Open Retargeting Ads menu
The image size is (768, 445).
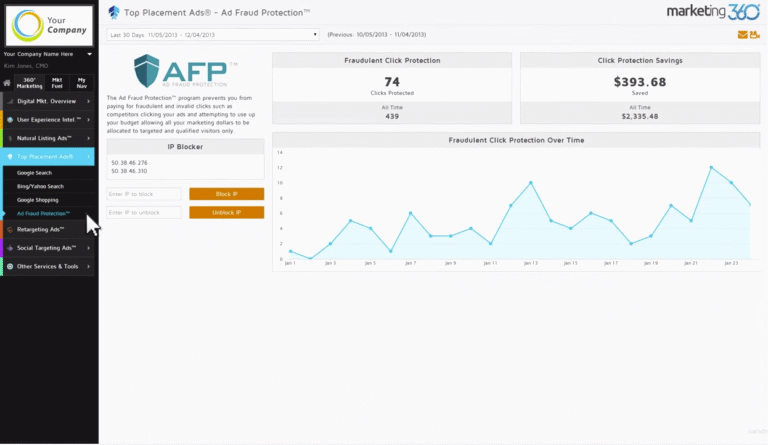click(x=48, y=230)
